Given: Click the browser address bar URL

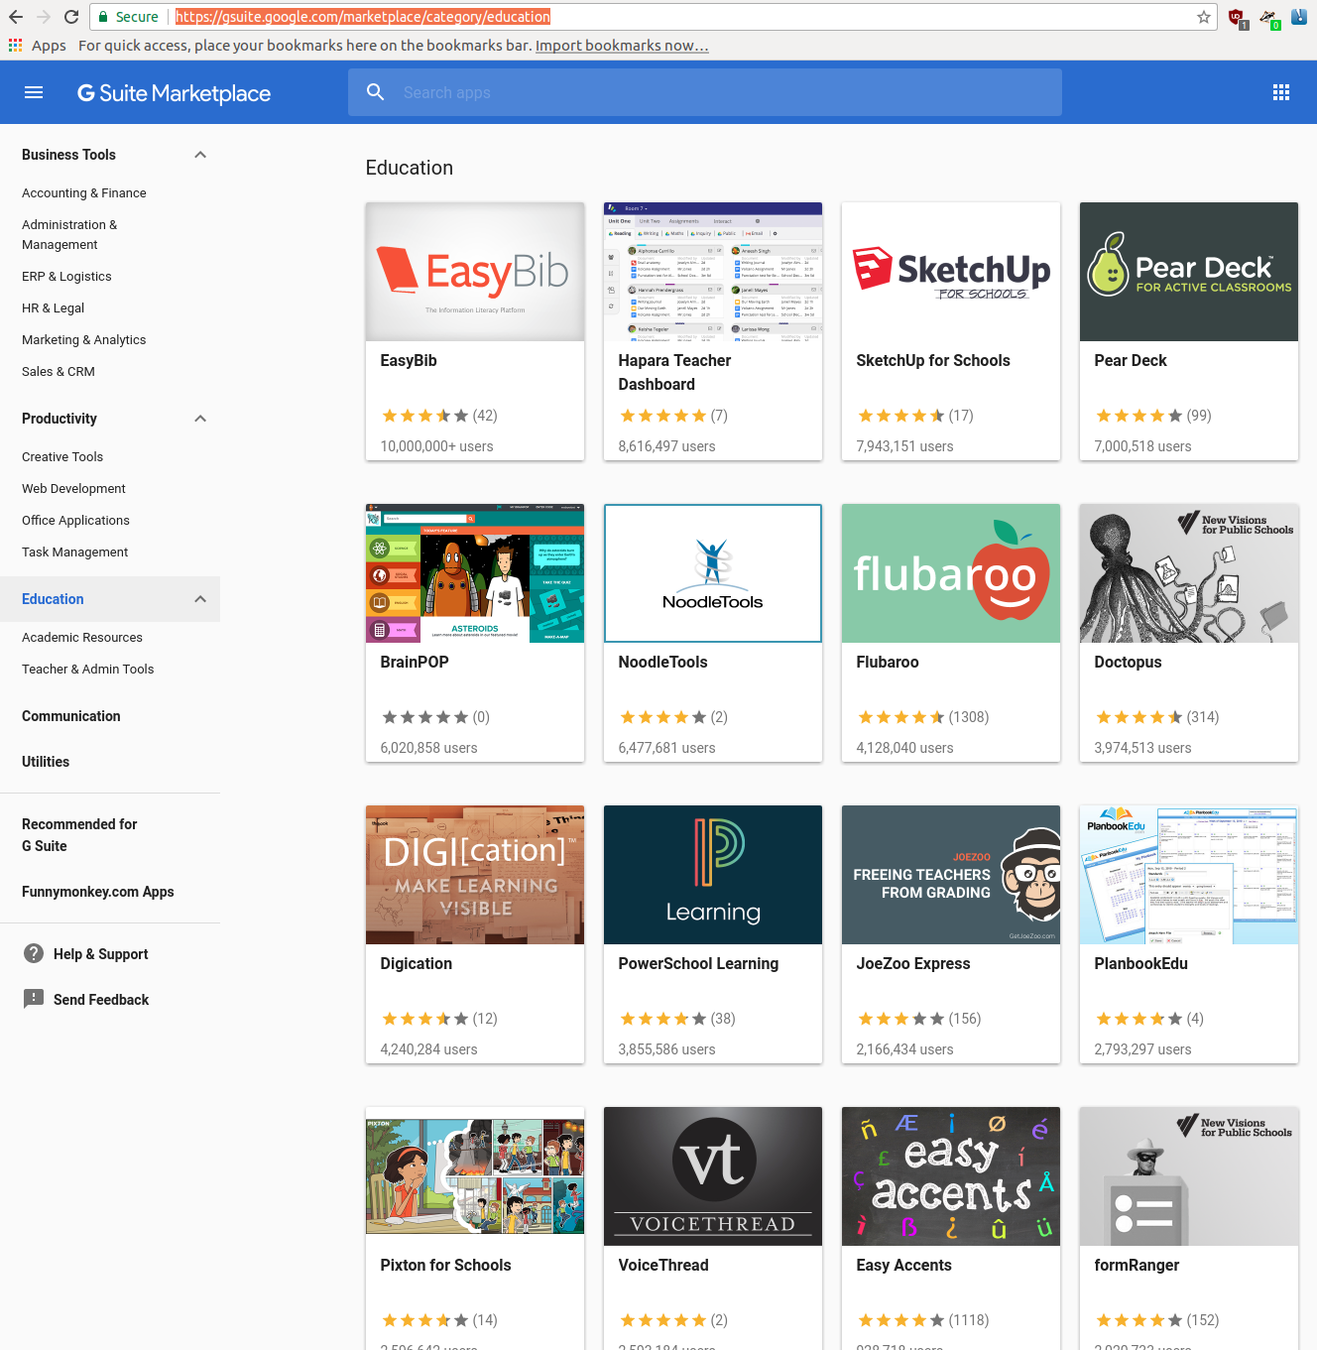Looking at the screenshot, I should (x=363, y=17).
